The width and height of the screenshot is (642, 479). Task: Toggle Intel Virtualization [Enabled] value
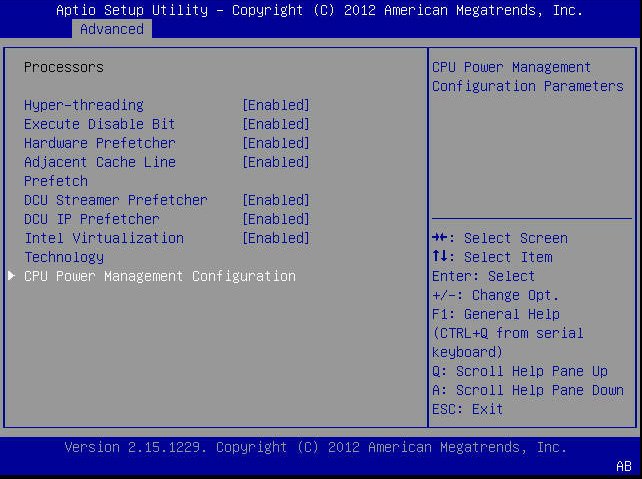[x=276, y=238]
